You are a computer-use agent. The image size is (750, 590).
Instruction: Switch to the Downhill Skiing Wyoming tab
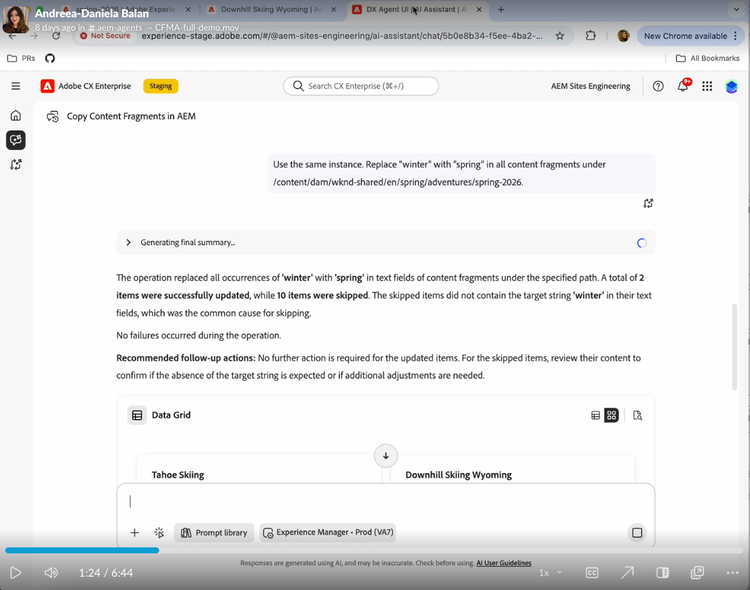point(272,10)
